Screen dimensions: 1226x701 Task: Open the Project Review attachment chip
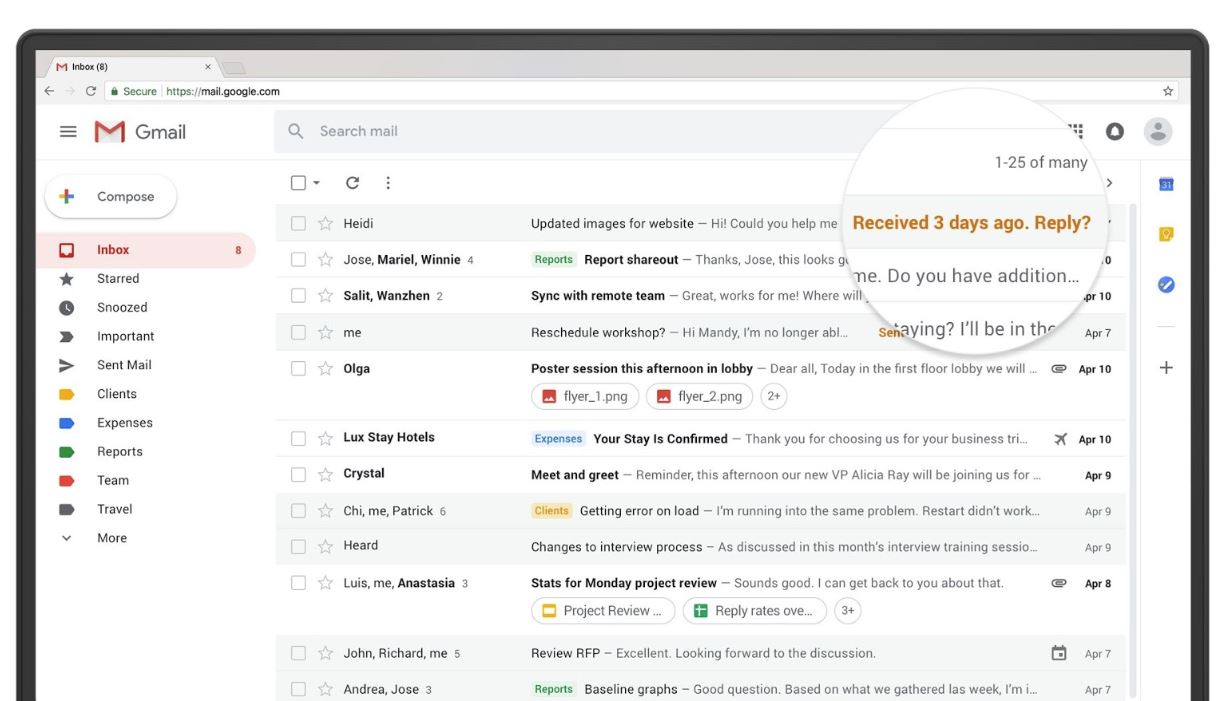click(x=603, y=611)
